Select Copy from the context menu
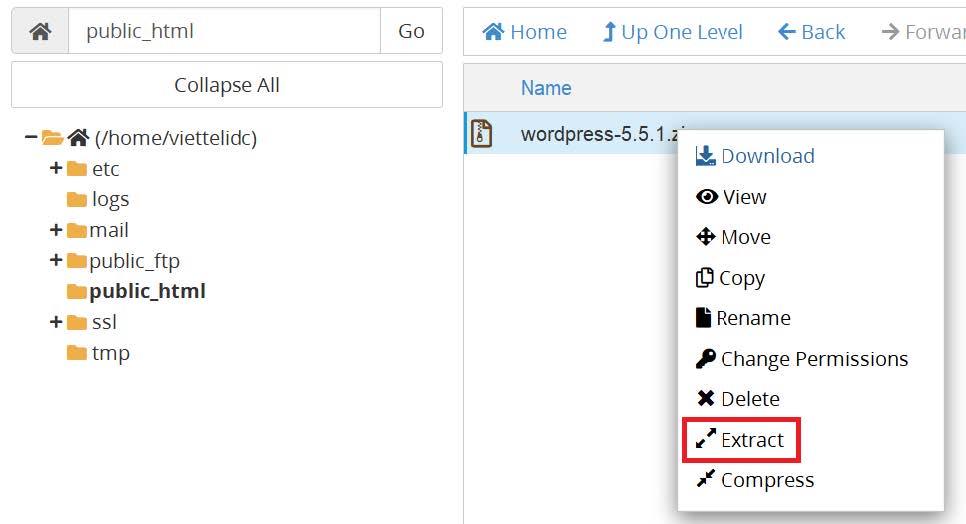The image size is (966, 524). pyautogui.click(x=730, y=278)
